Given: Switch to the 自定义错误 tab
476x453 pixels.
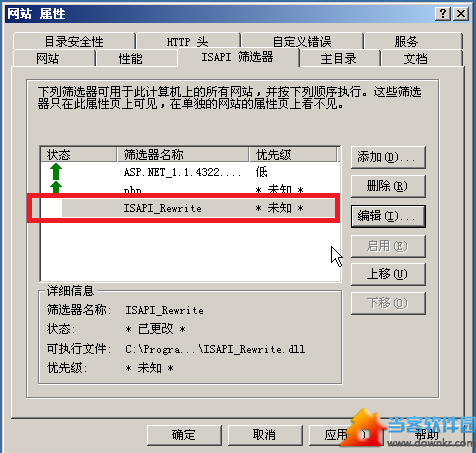Looking at the screenshot, I should coord(302,42).
